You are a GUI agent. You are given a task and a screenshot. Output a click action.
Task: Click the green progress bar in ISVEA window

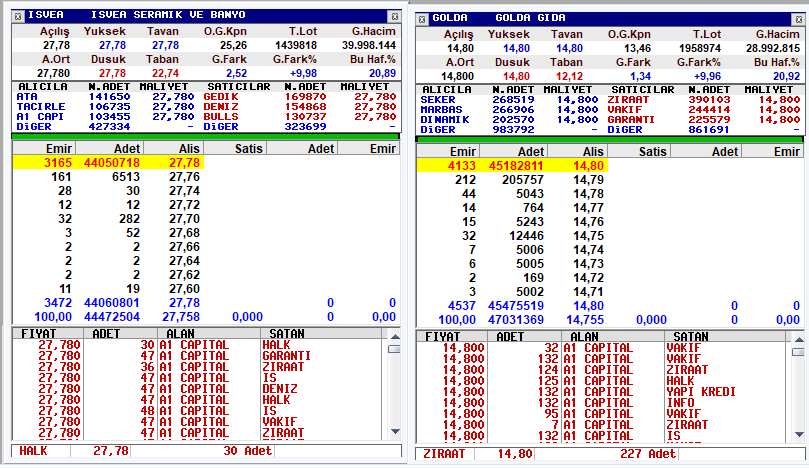(205, 137)
